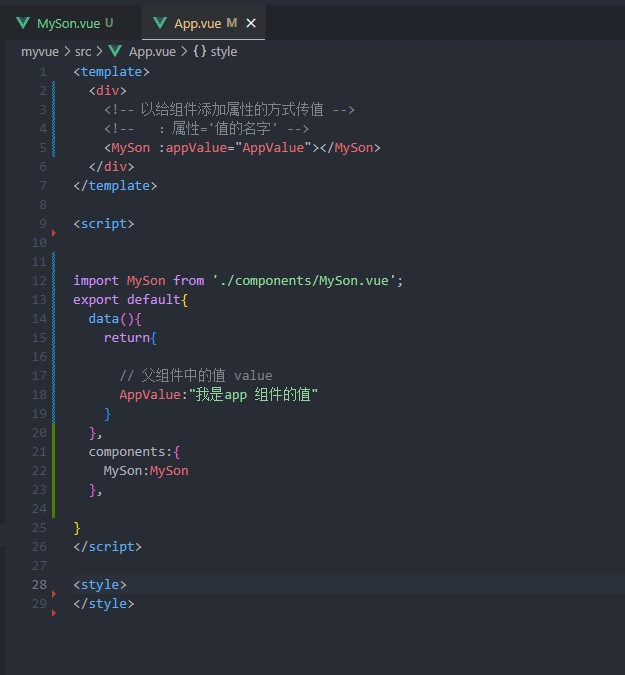Click line number 28 in the gutter

point(39,585)
